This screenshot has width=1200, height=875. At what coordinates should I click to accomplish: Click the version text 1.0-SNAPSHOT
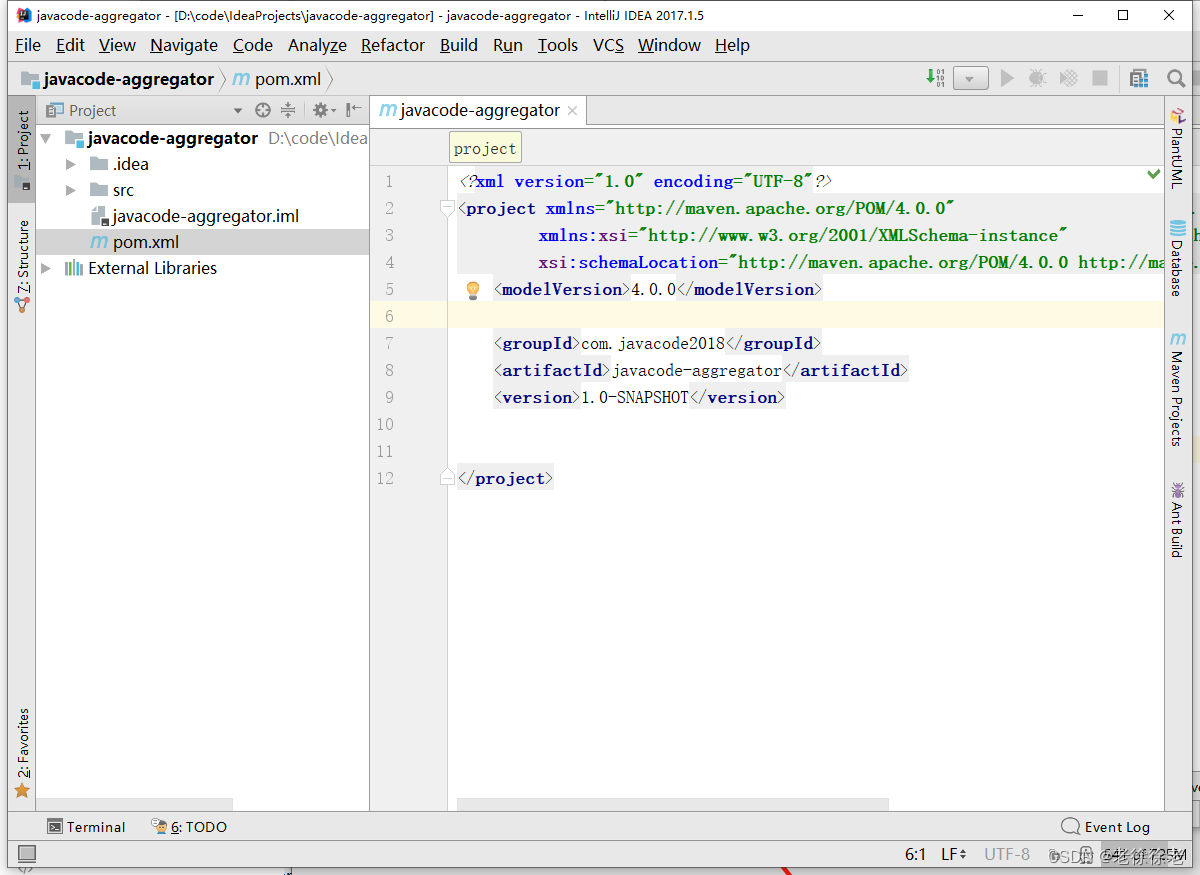click(x=635, y=397)
